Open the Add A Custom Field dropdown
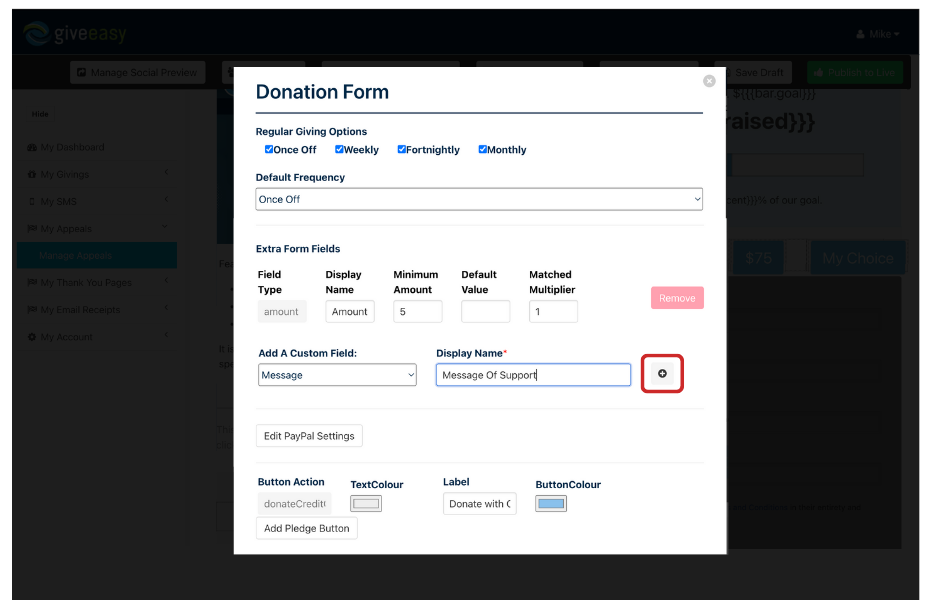The height and width of the screenshot is (609, 938). point(337,373)
